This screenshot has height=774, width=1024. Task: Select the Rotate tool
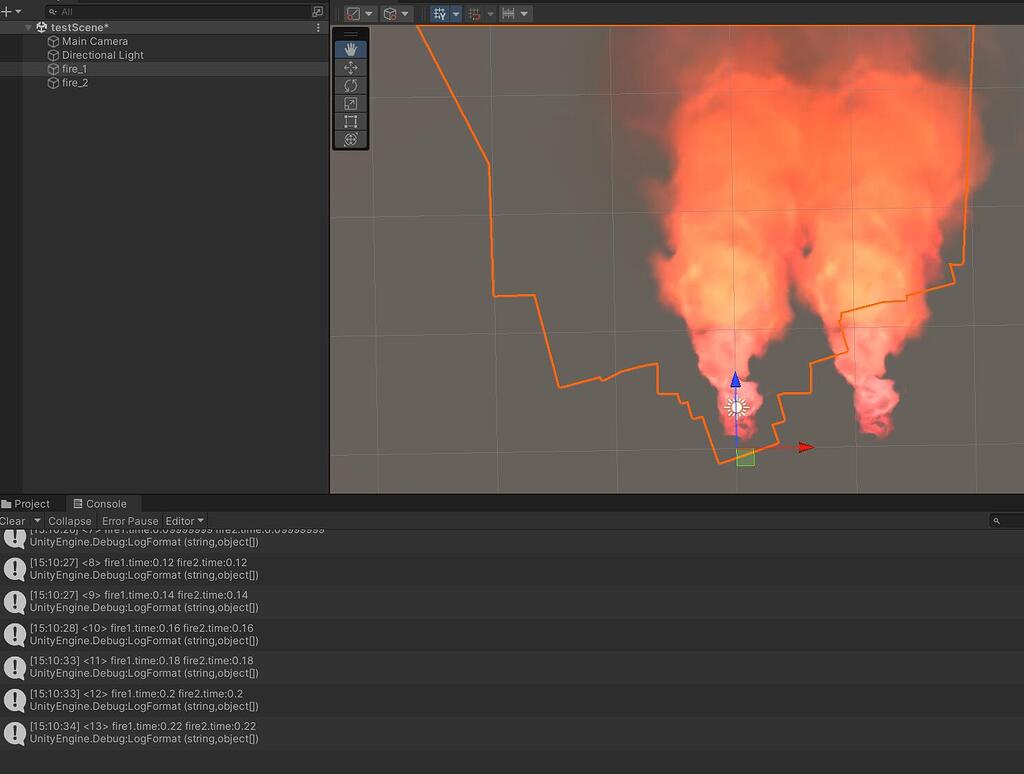pos(350,86)
